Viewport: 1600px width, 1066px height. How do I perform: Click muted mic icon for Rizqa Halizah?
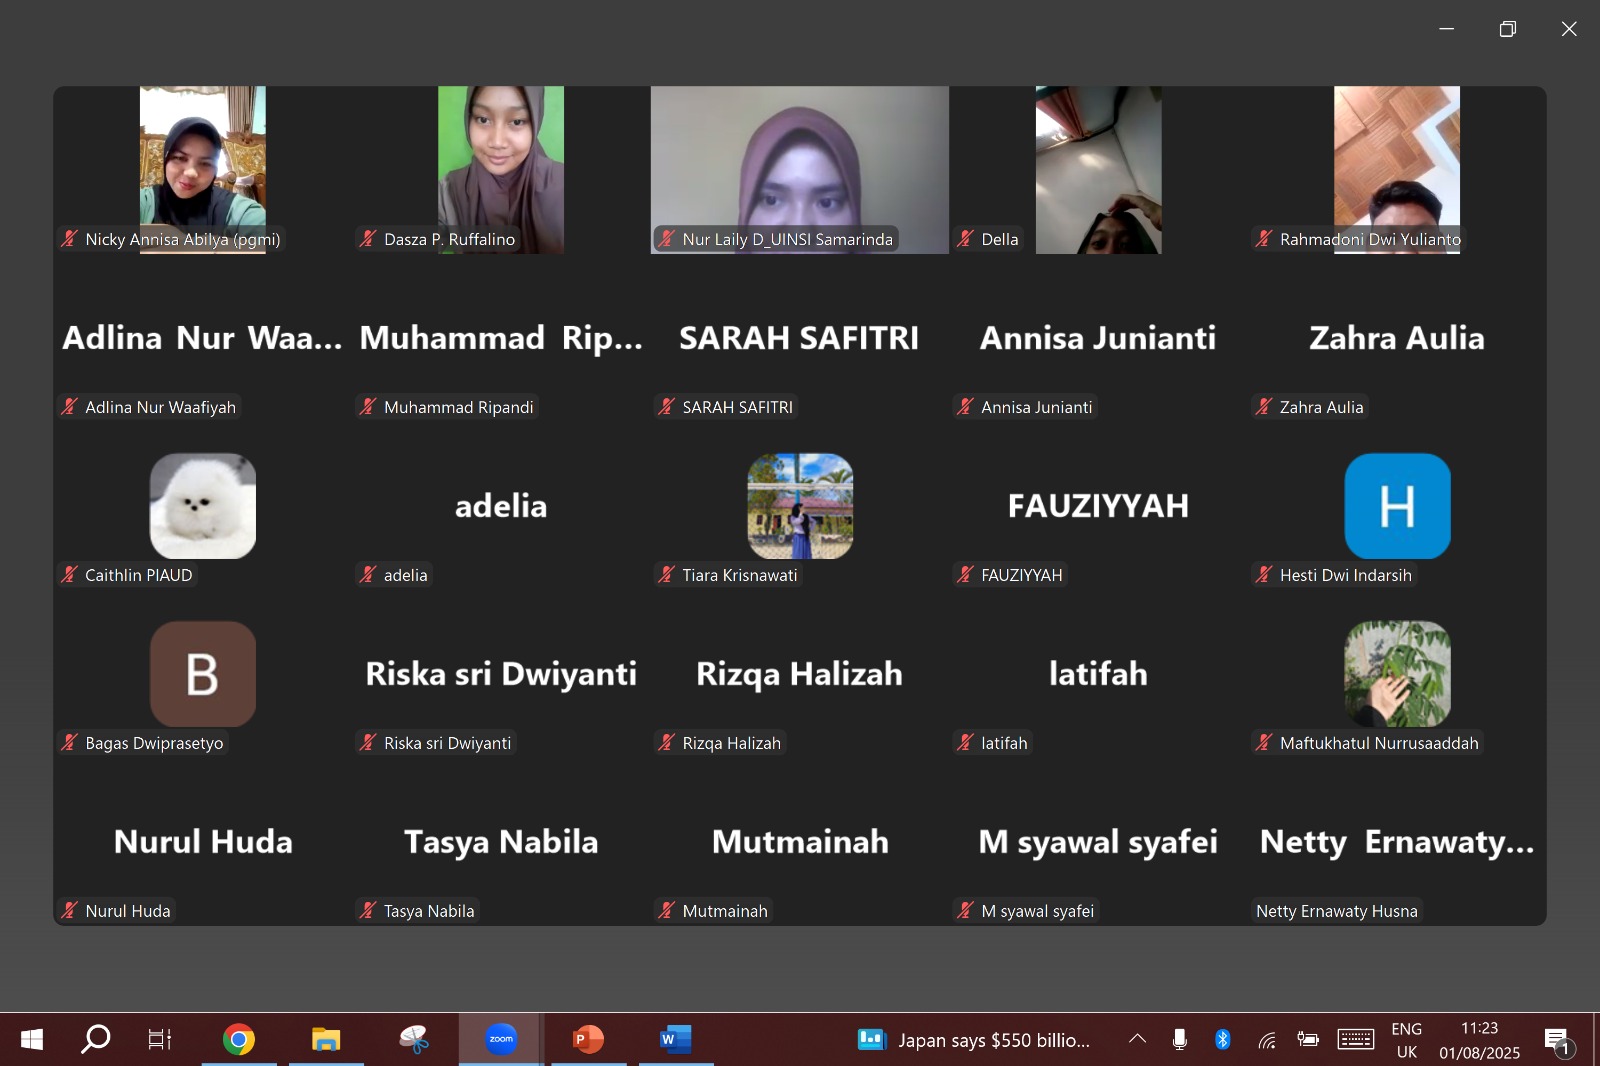coord(667,742)
